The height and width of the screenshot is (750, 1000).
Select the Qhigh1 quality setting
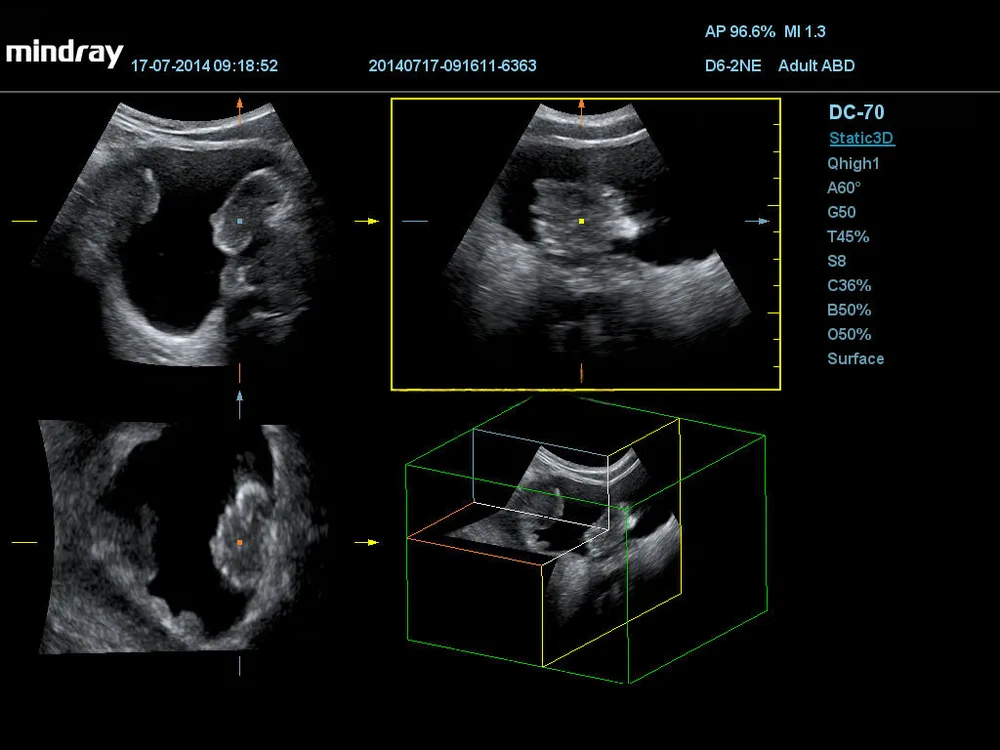[853, 163]
